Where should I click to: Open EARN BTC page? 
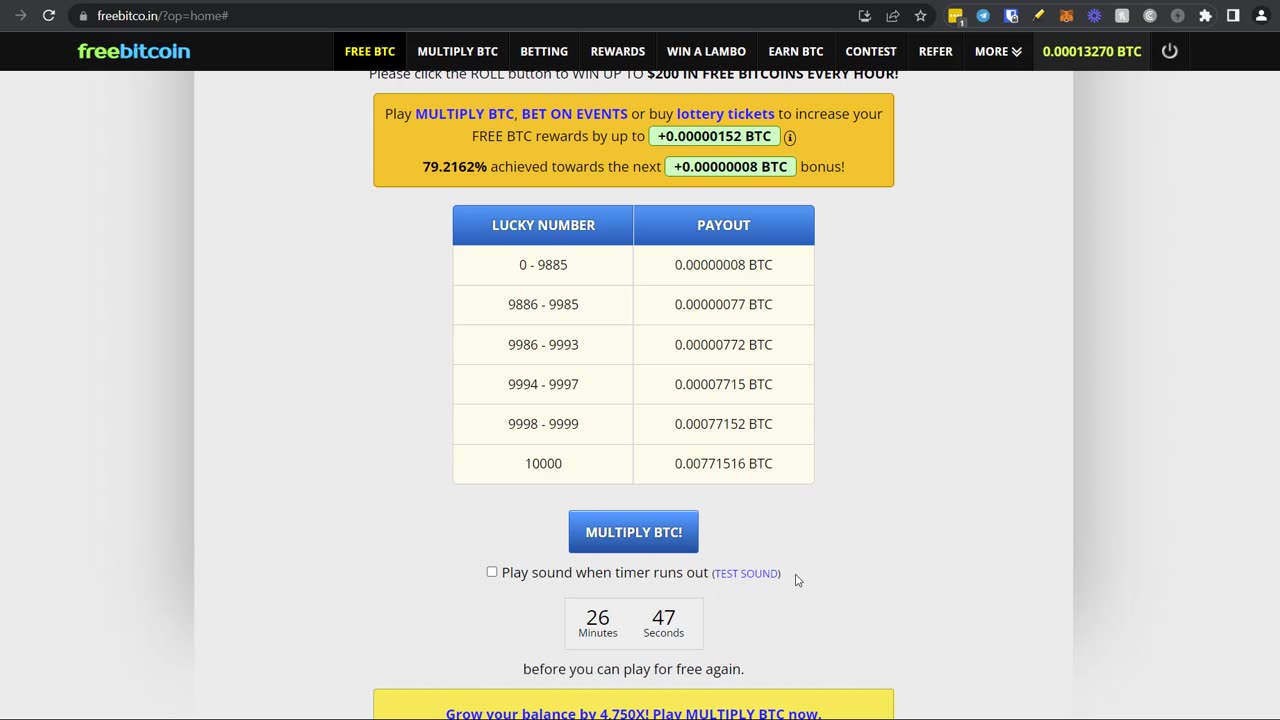796,51
